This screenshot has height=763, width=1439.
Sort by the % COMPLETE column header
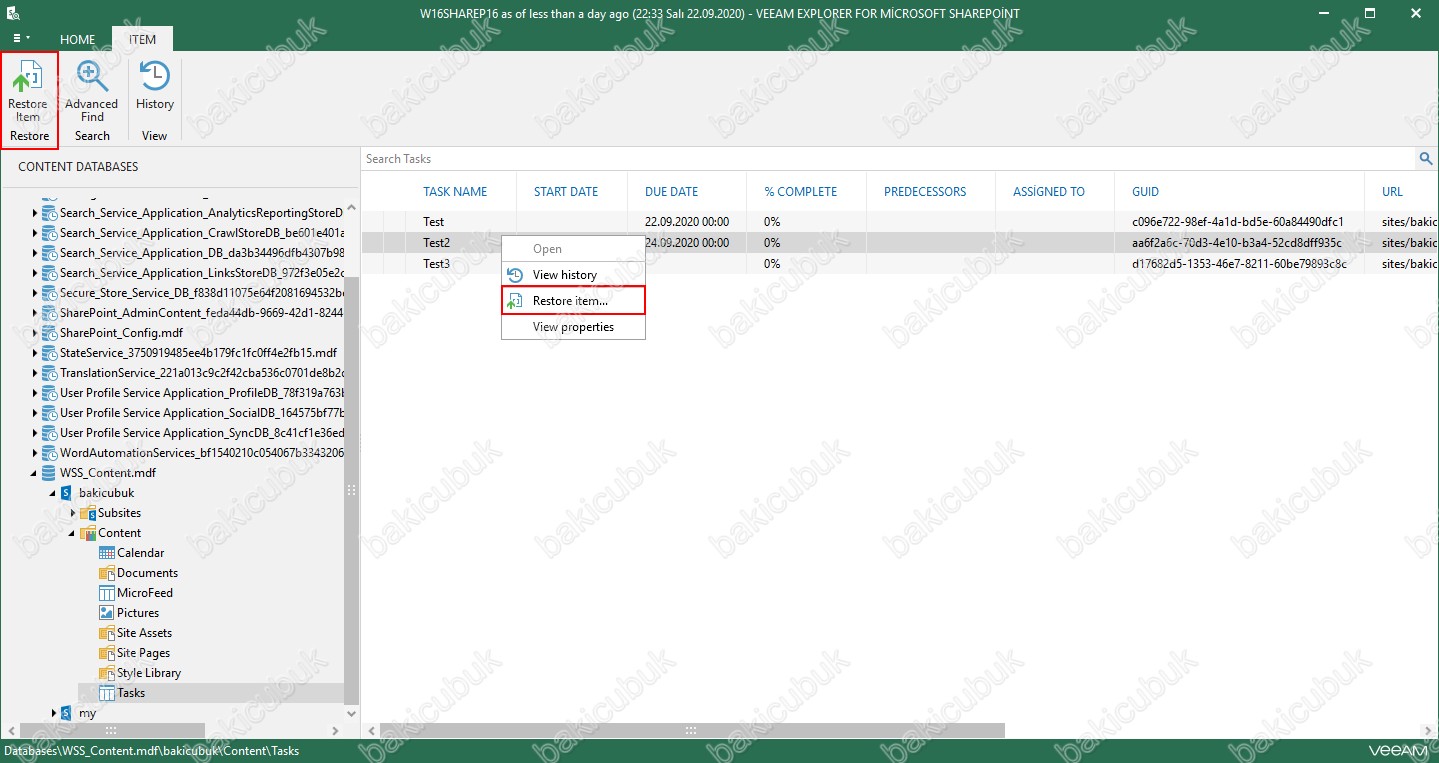pyautogui.click(x=800, y=192)
